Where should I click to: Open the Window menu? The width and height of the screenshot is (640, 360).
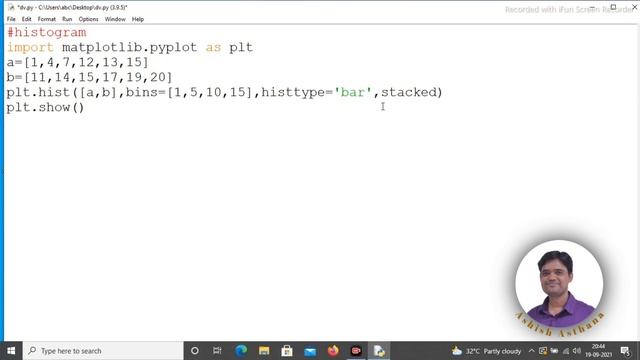tap(115, 19)
